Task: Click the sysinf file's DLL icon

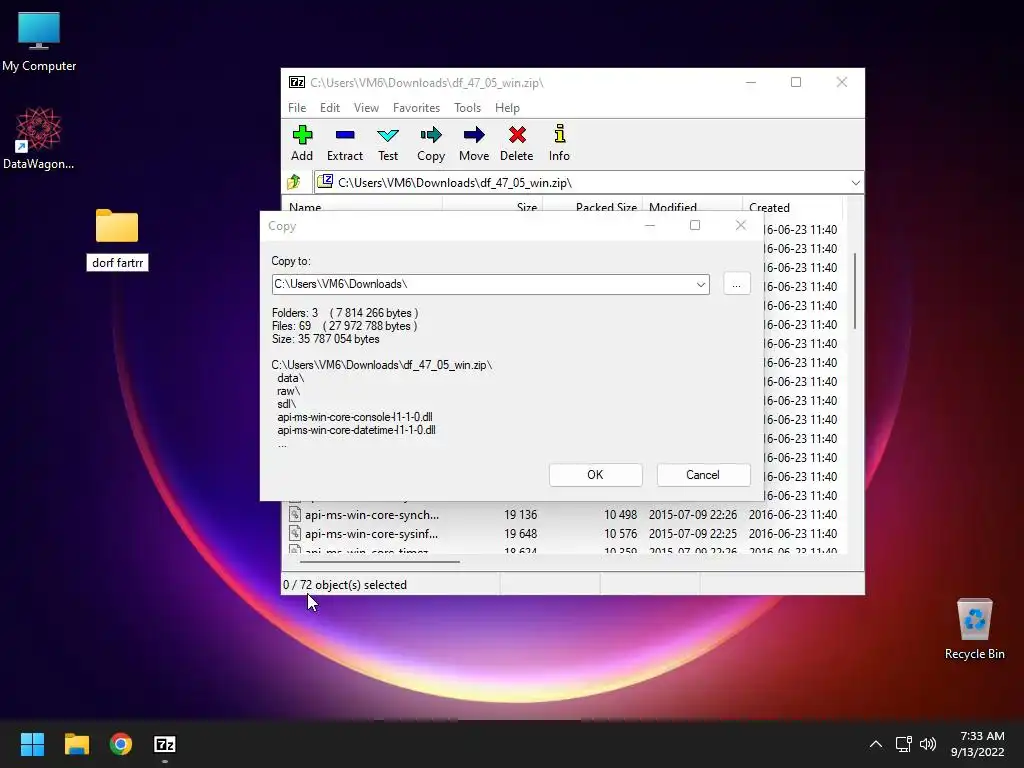Action: [295, 534]
